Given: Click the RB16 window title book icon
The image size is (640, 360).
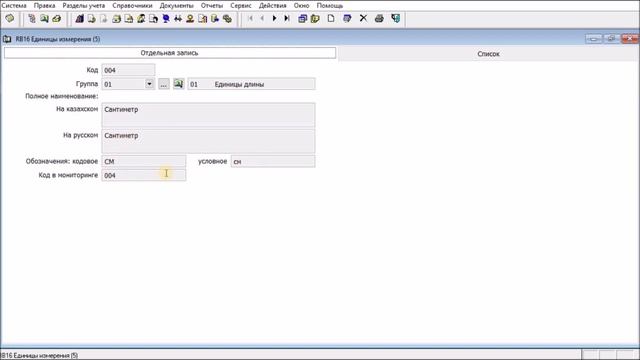Looking at the screenshot, I should click(x=7, y=39).
